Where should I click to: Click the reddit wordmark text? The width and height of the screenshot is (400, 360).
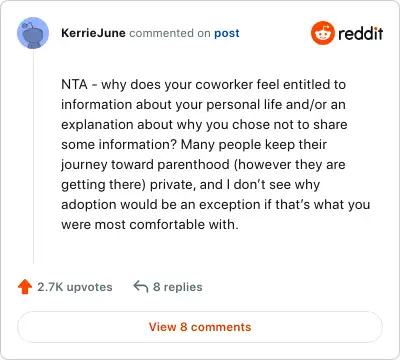(x=360, y=33)
